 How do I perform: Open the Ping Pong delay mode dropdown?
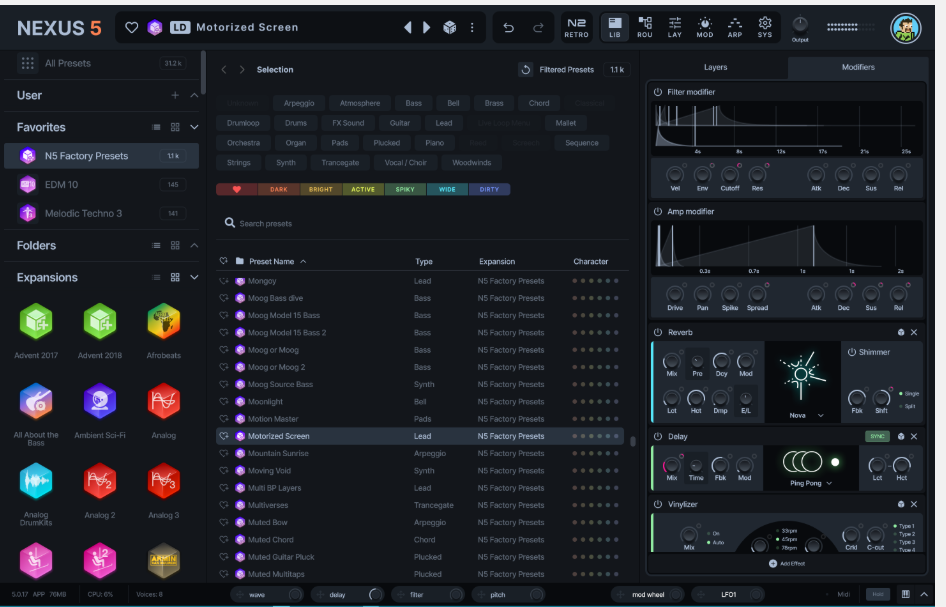pyautogui.click(x=810, y=484)
